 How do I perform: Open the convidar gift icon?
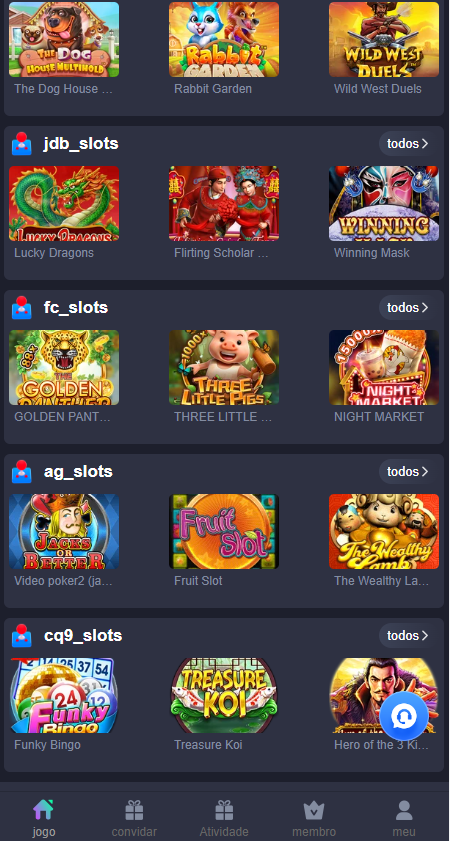point(134,810)
